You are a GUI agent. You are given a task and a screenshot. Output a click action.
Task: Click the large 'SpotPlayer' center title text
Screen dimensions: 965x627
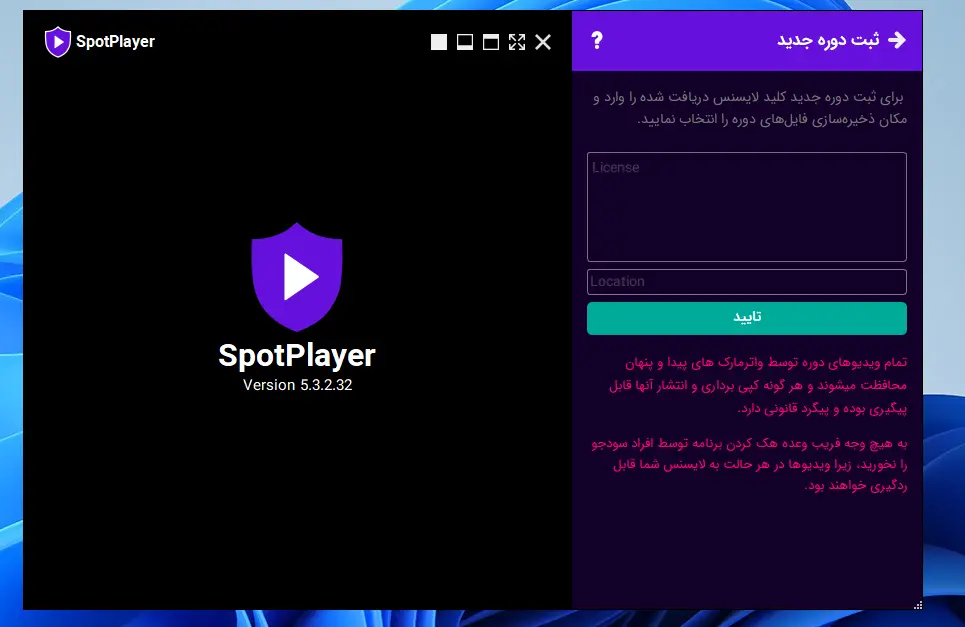(x=297, y=356)
